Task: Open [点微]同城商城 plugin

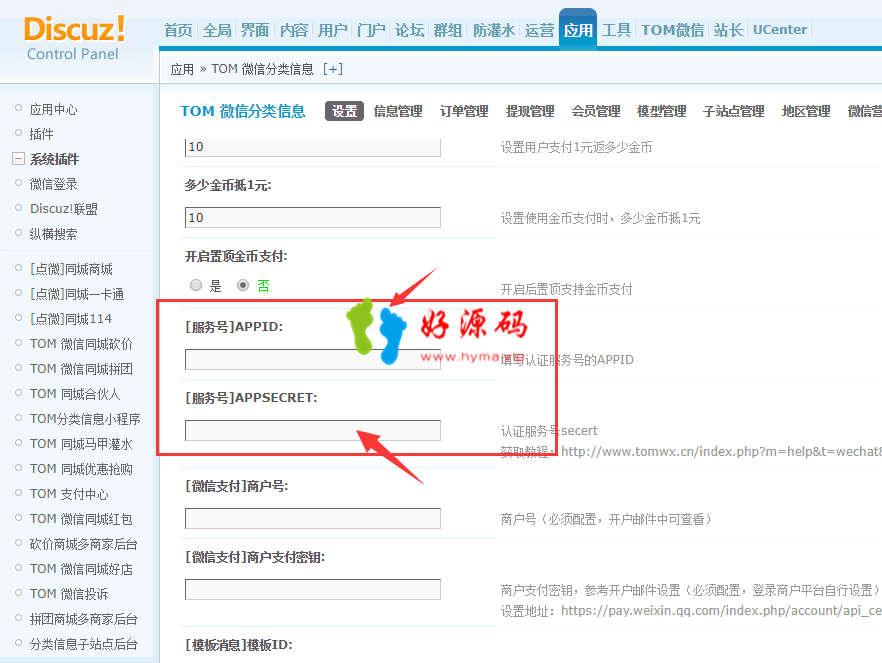Action: [x=71, y=269]
